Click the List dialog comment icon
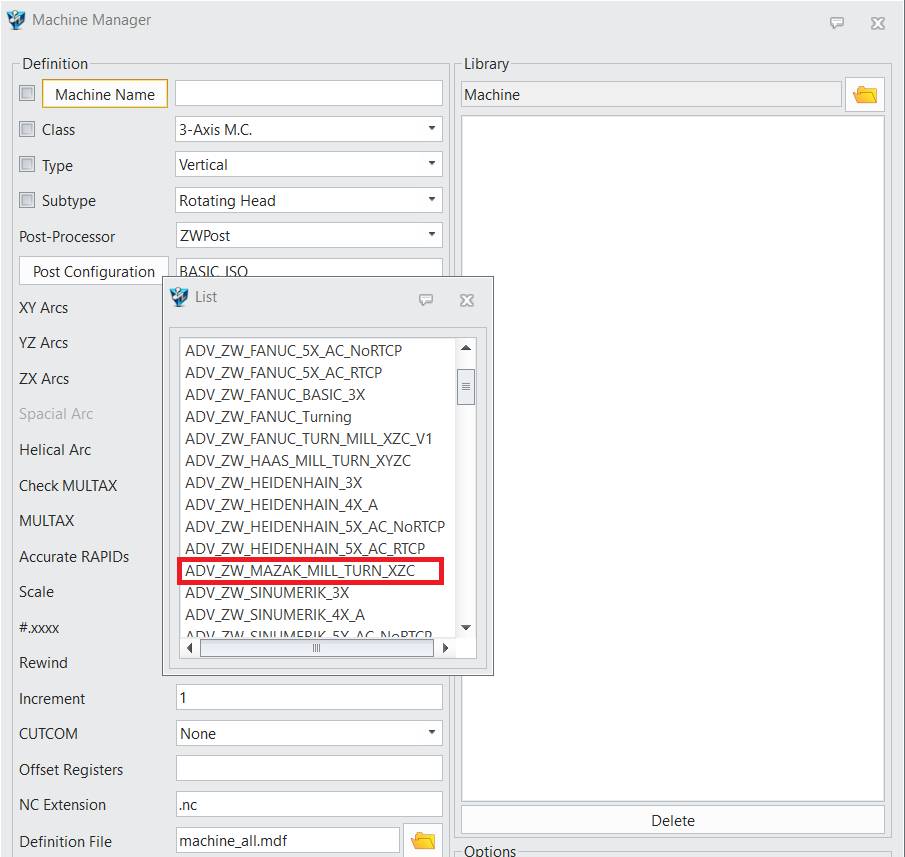Image resolution: width=905 pixels, height=857 pixels. [426, 299]
